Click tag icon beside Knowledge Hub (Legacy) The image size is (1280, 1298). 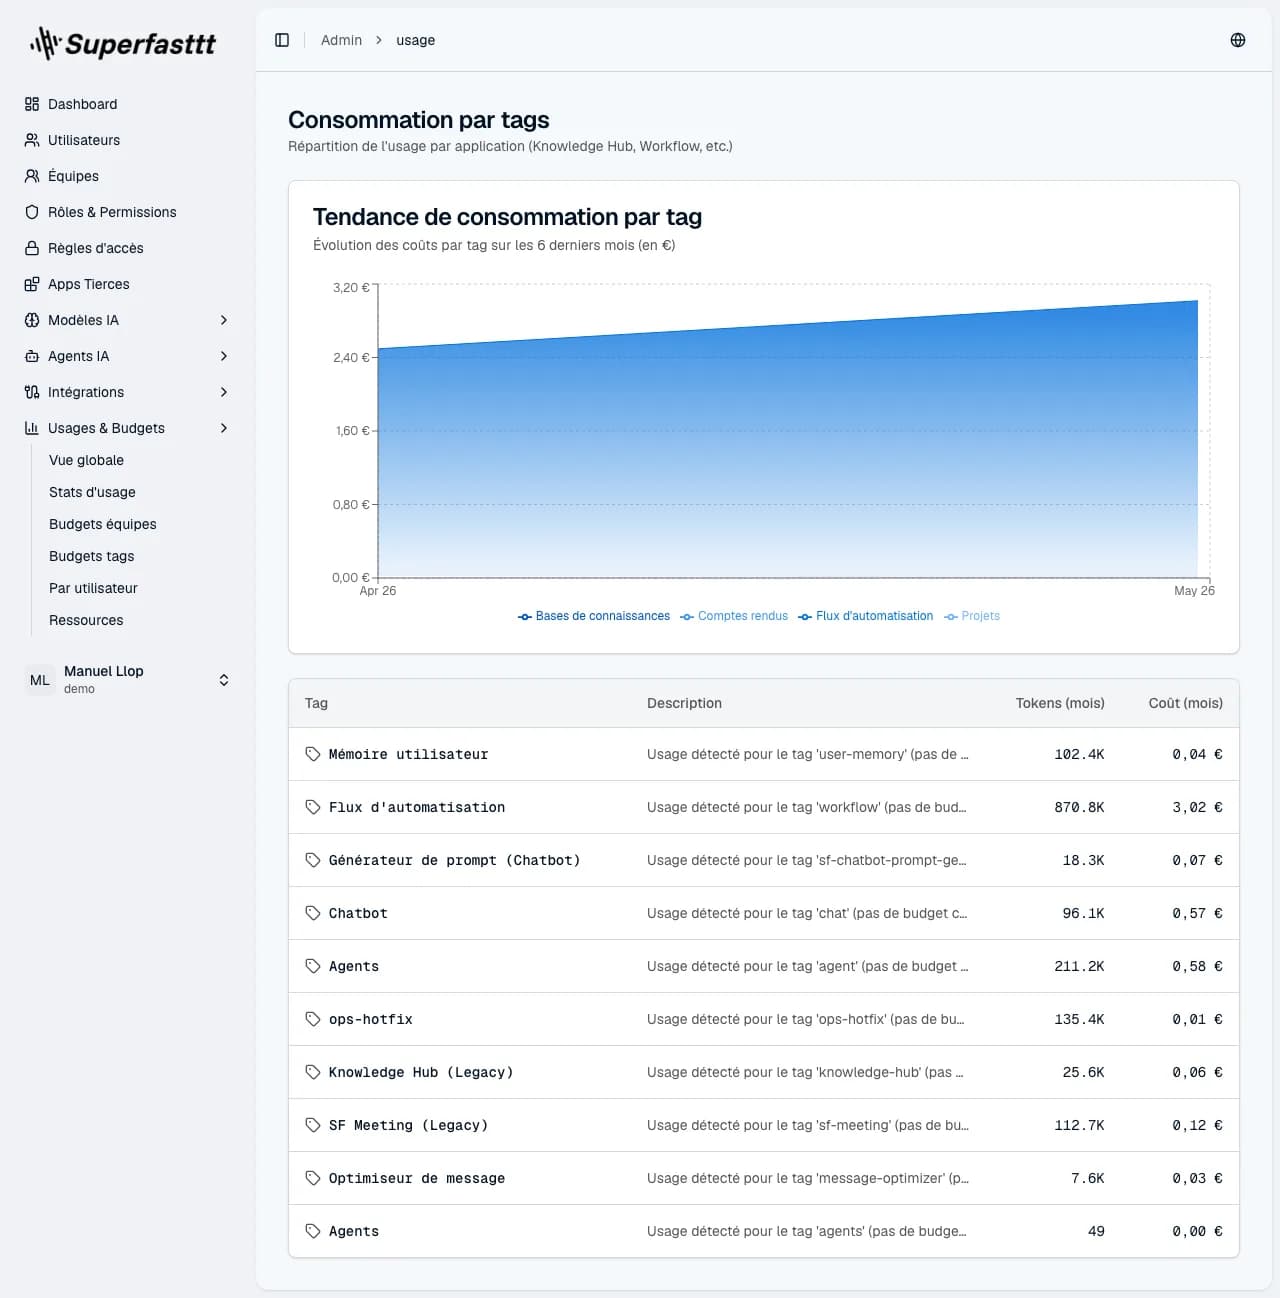313,1072
